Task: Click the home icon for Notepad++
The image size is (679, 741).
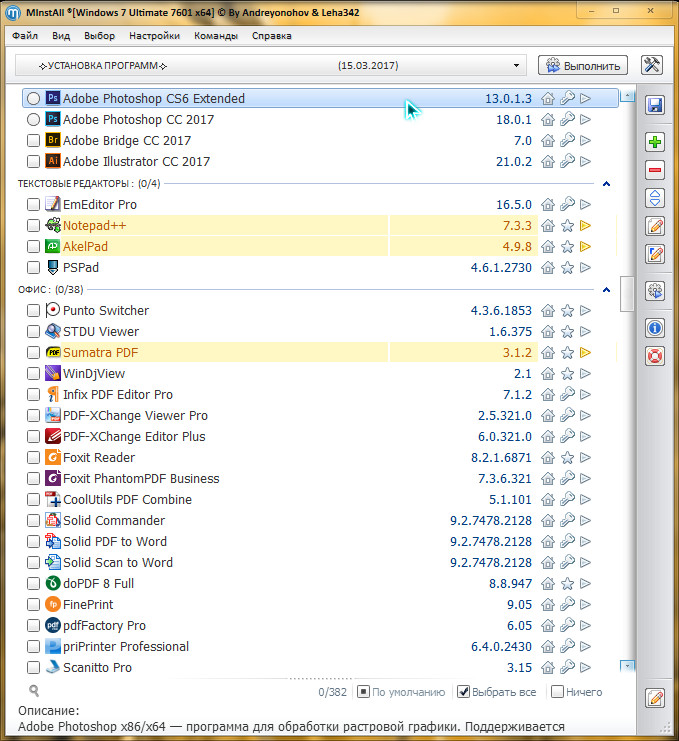Action: [x=548, y=226]
